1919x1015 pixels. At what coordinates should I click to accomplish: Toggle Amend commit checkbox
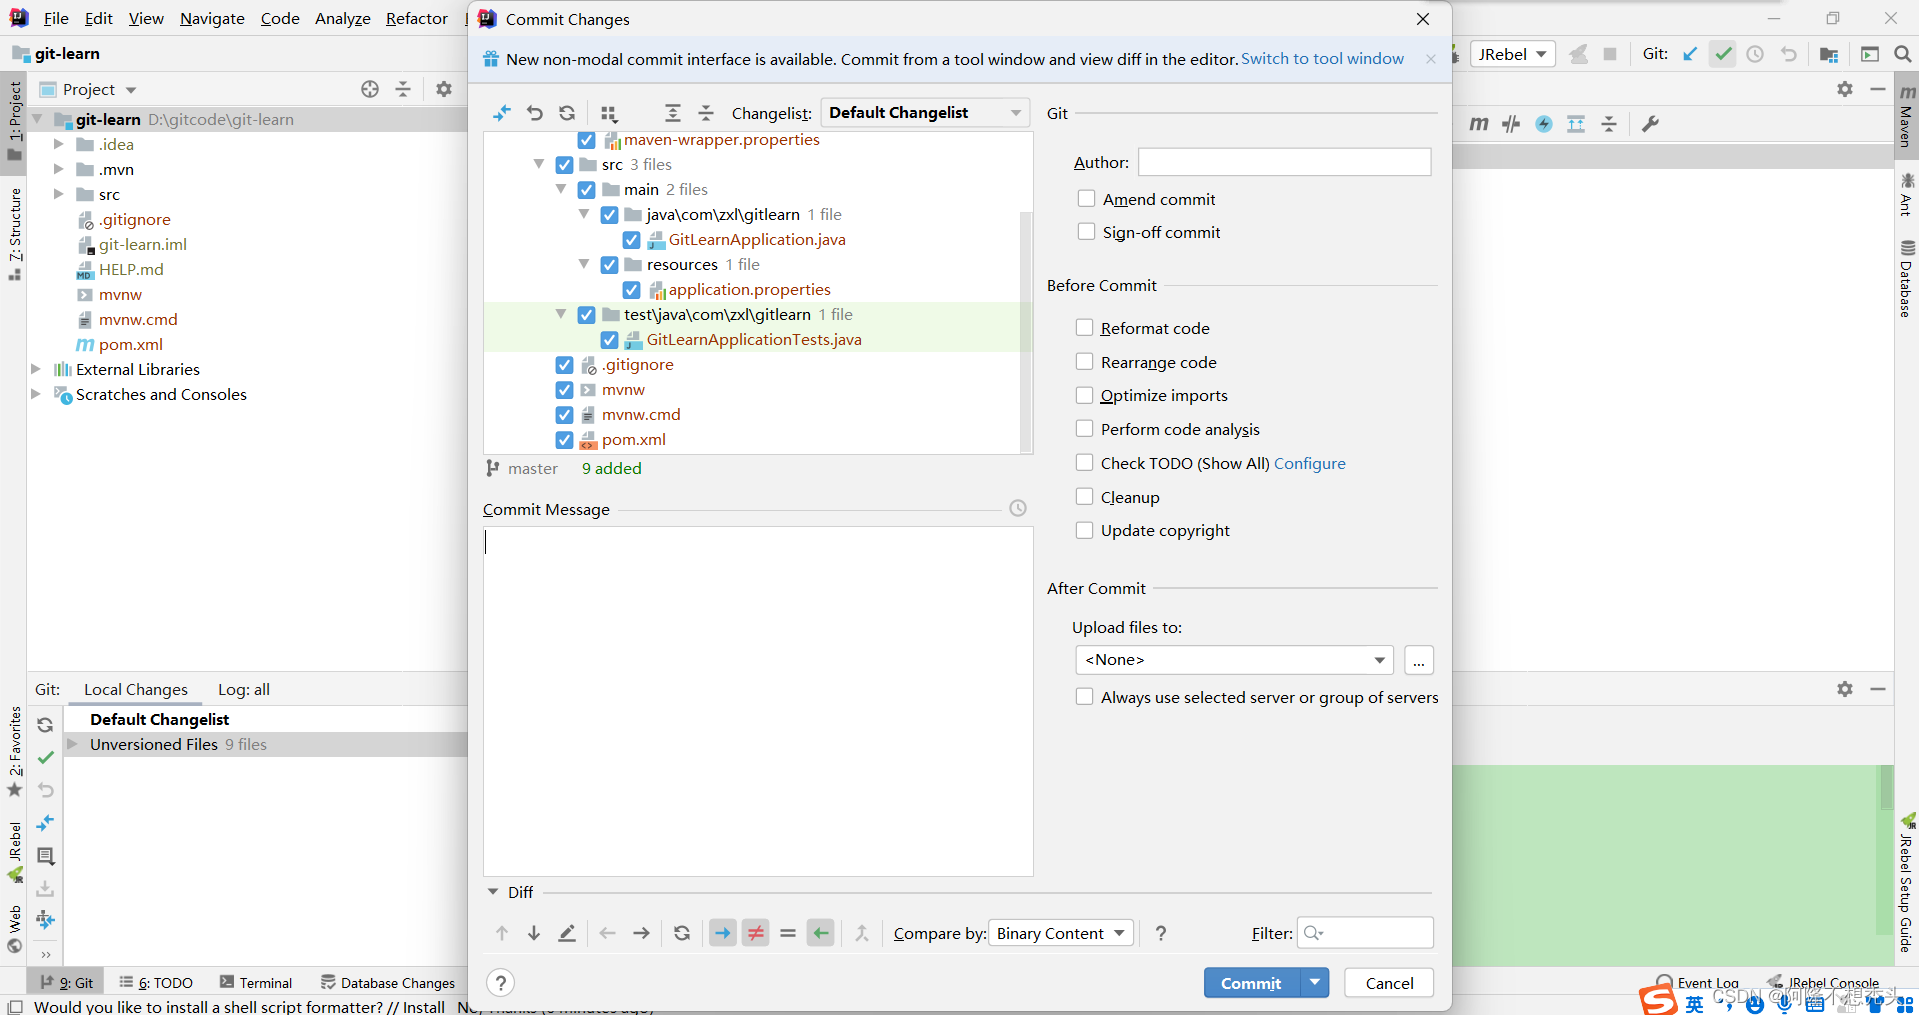[x=1086, y=198]
